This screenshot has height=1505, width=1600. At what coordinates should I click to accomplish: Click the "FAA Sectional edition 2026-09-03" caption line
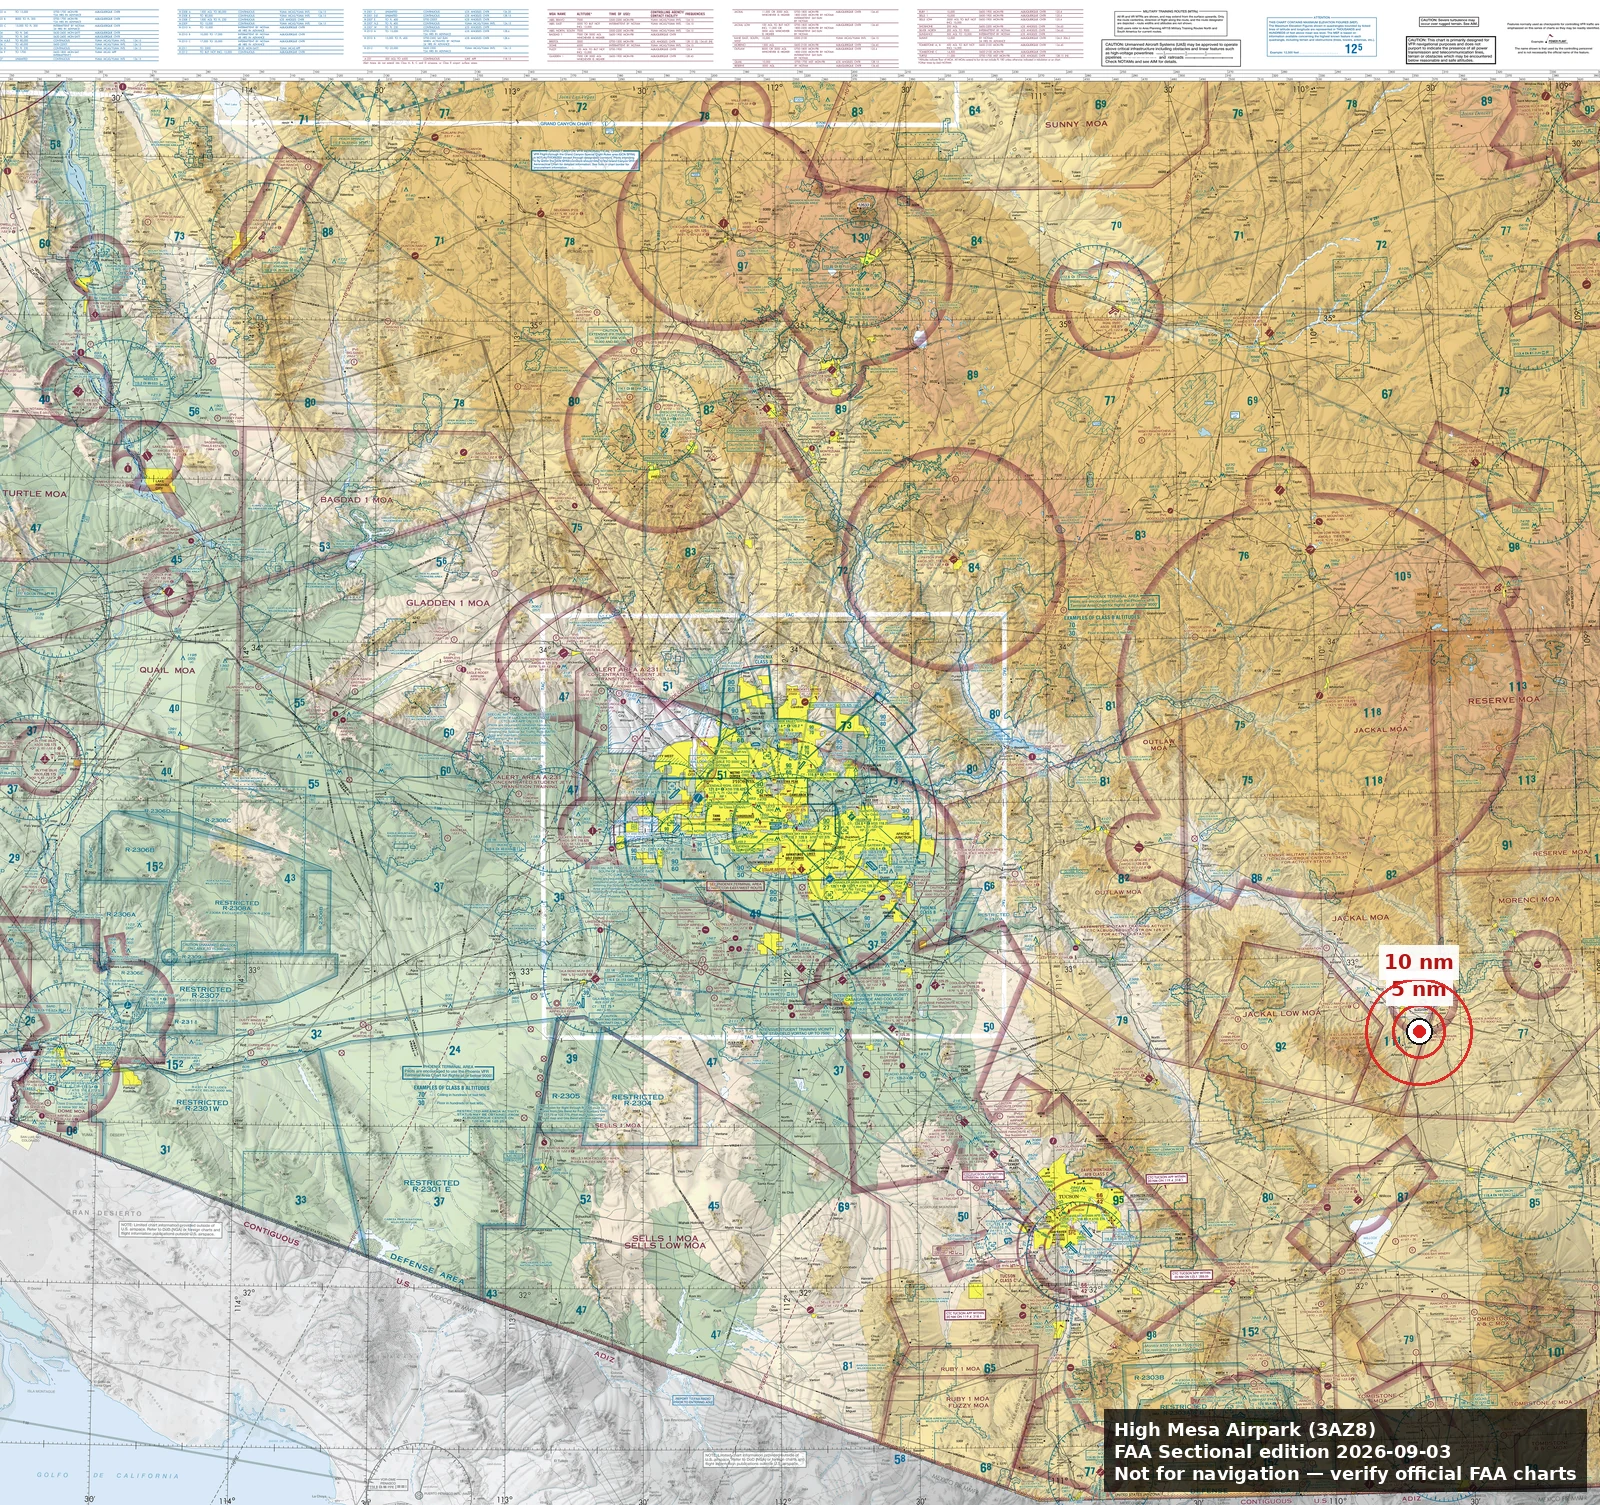1282,1451
